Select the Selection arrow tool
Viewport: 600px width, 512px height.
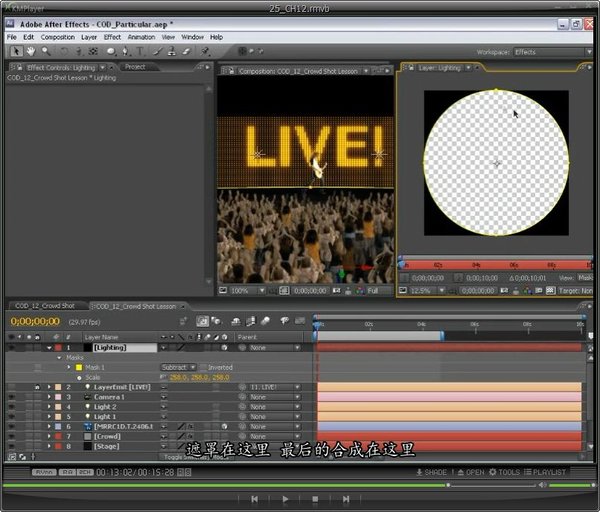point(16,51)
